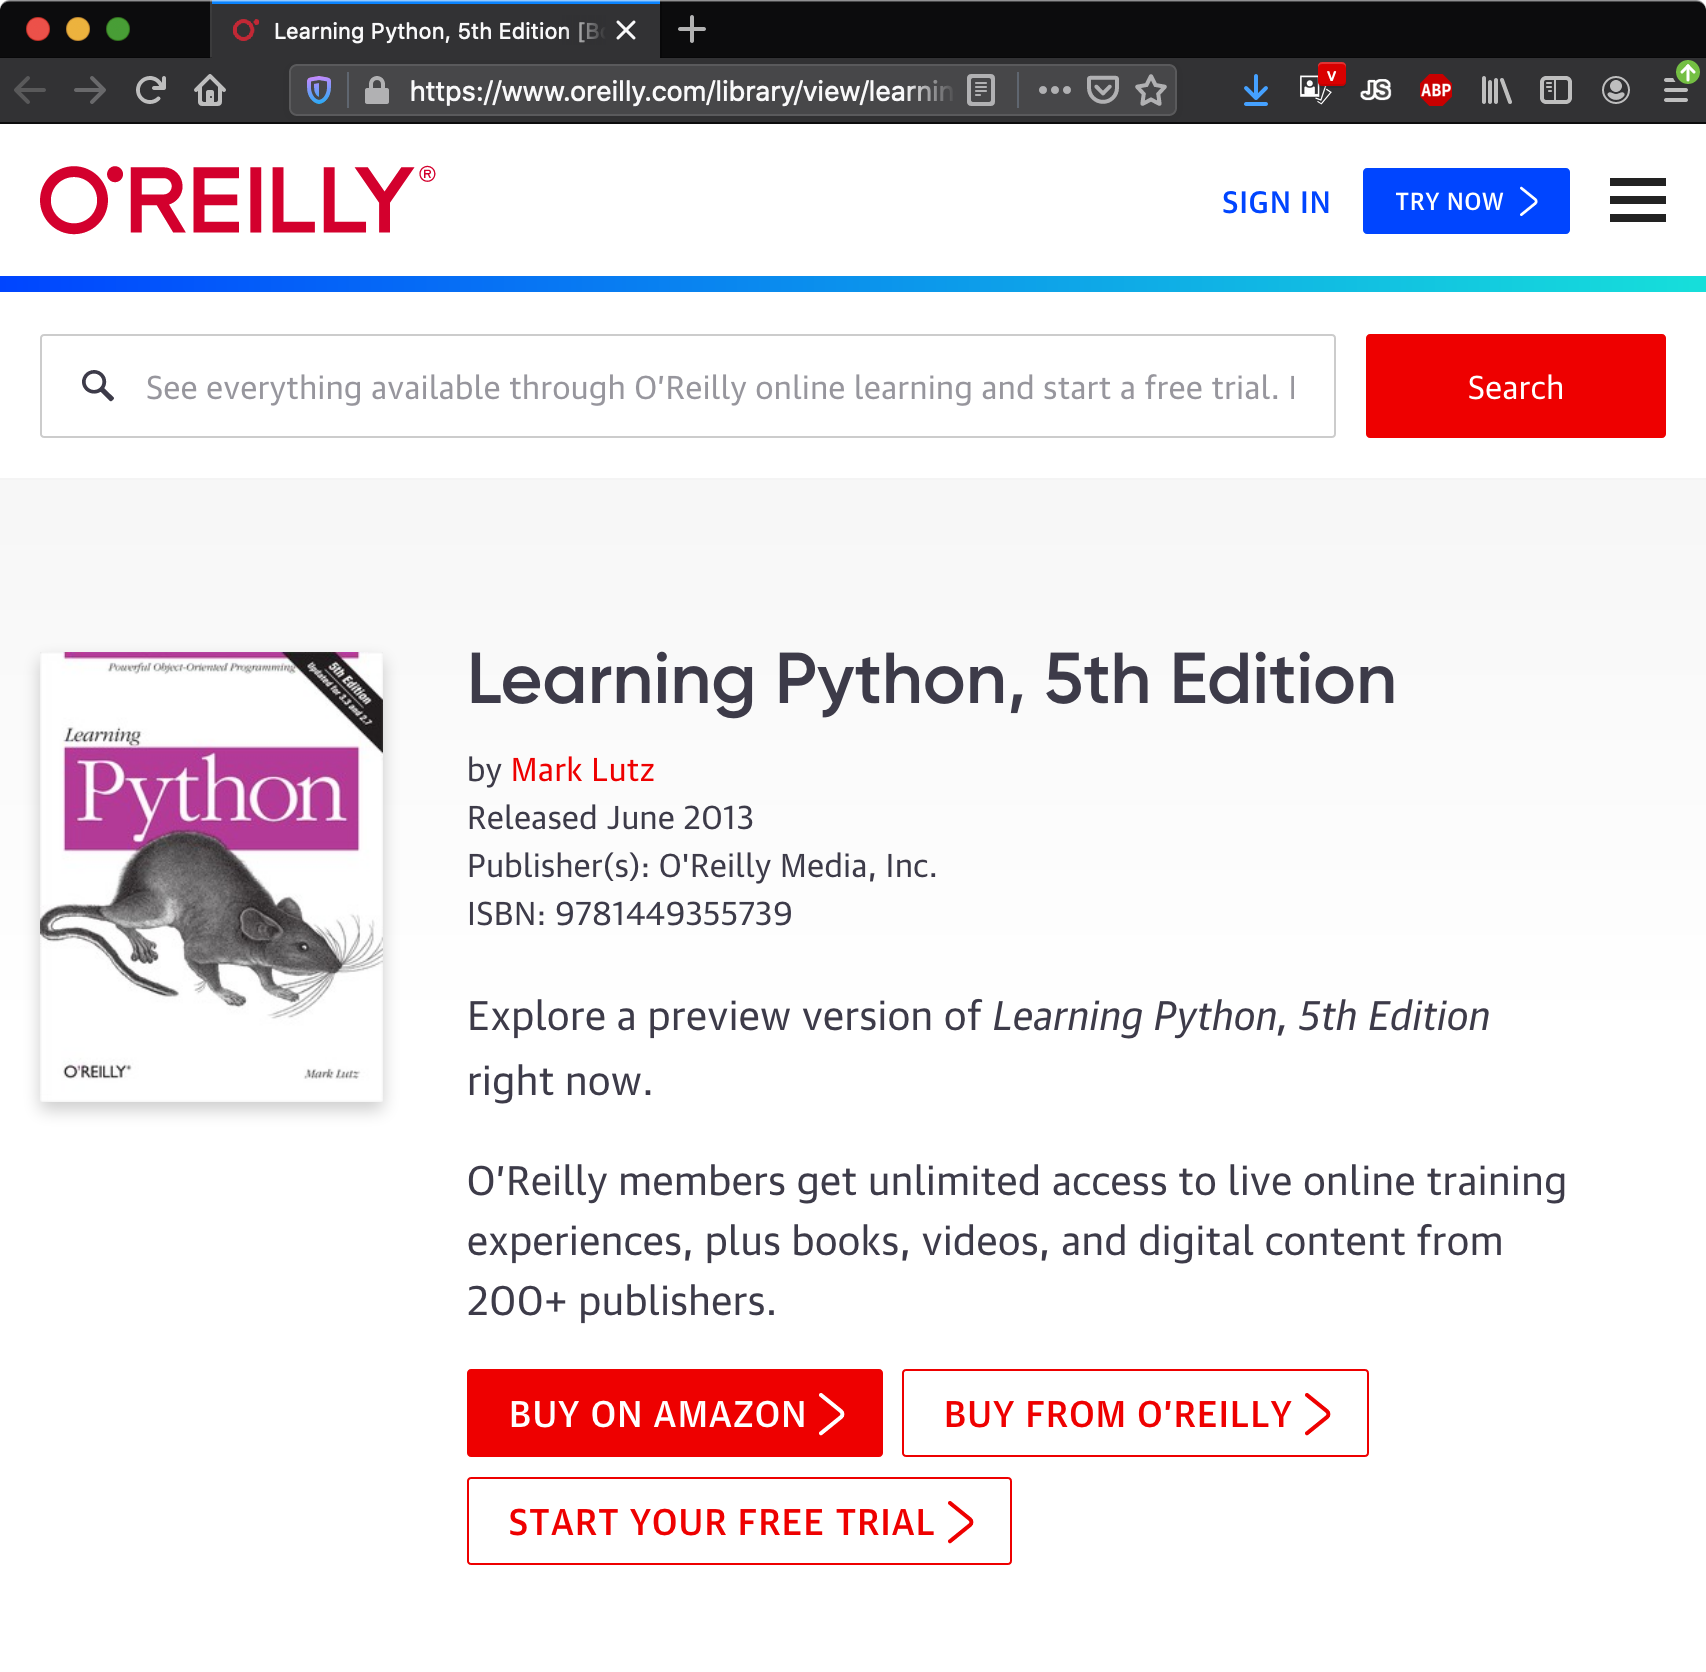The image size is (1706, 1672).
Task: Toggle reader view icon in address bar
Action: [981, 91]
